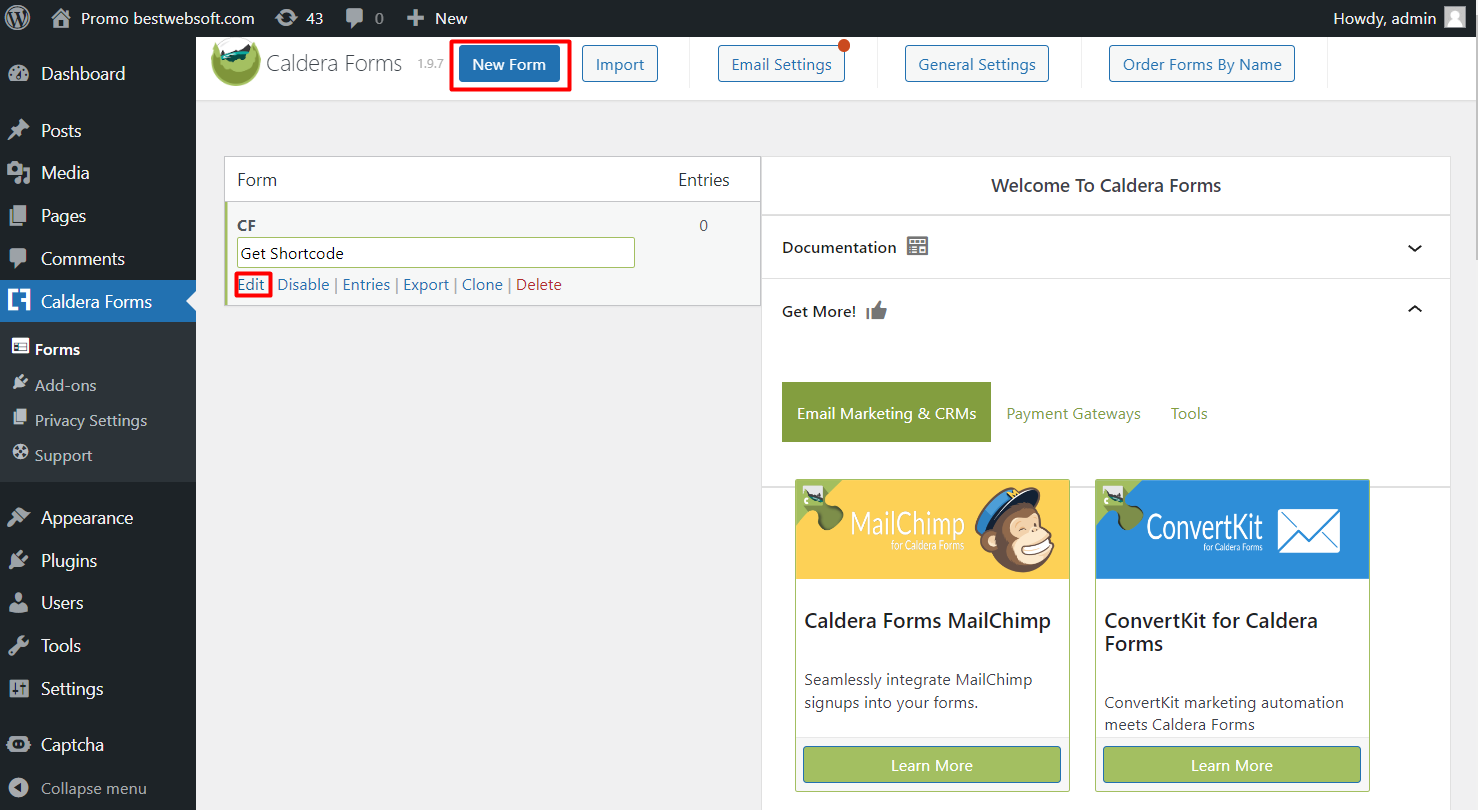Click the plus New icon in admin bar

415,18
